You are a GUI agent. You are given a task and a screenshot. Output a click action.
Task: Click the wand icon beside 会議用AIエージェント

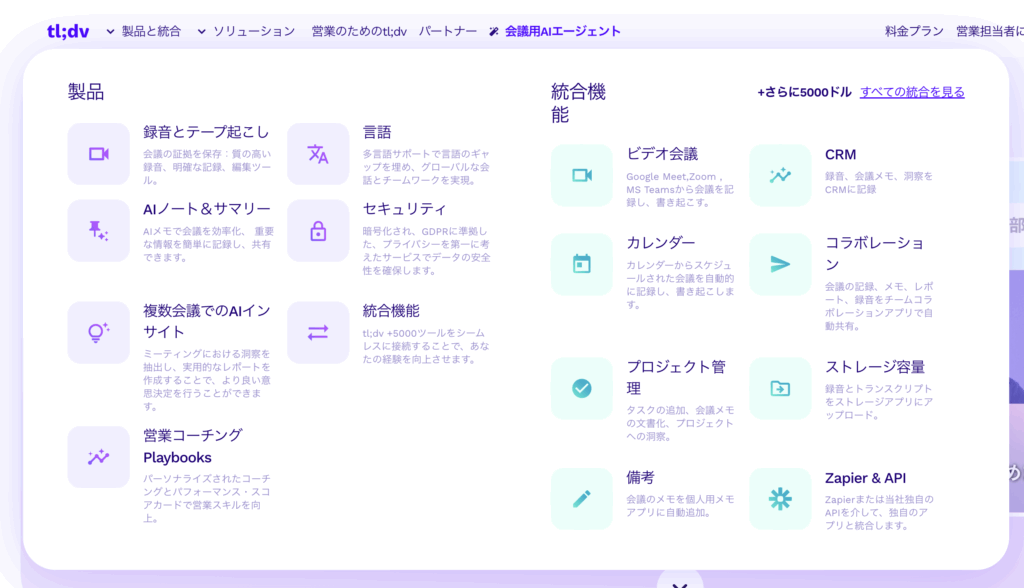pyautogui.click(x=494, y=31)
